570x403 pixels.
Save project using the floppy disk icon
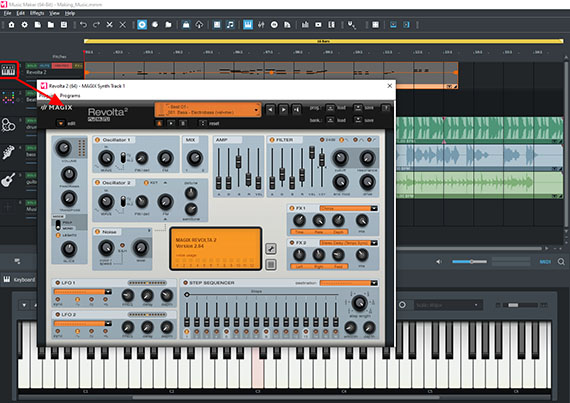(x=64, y=25)
